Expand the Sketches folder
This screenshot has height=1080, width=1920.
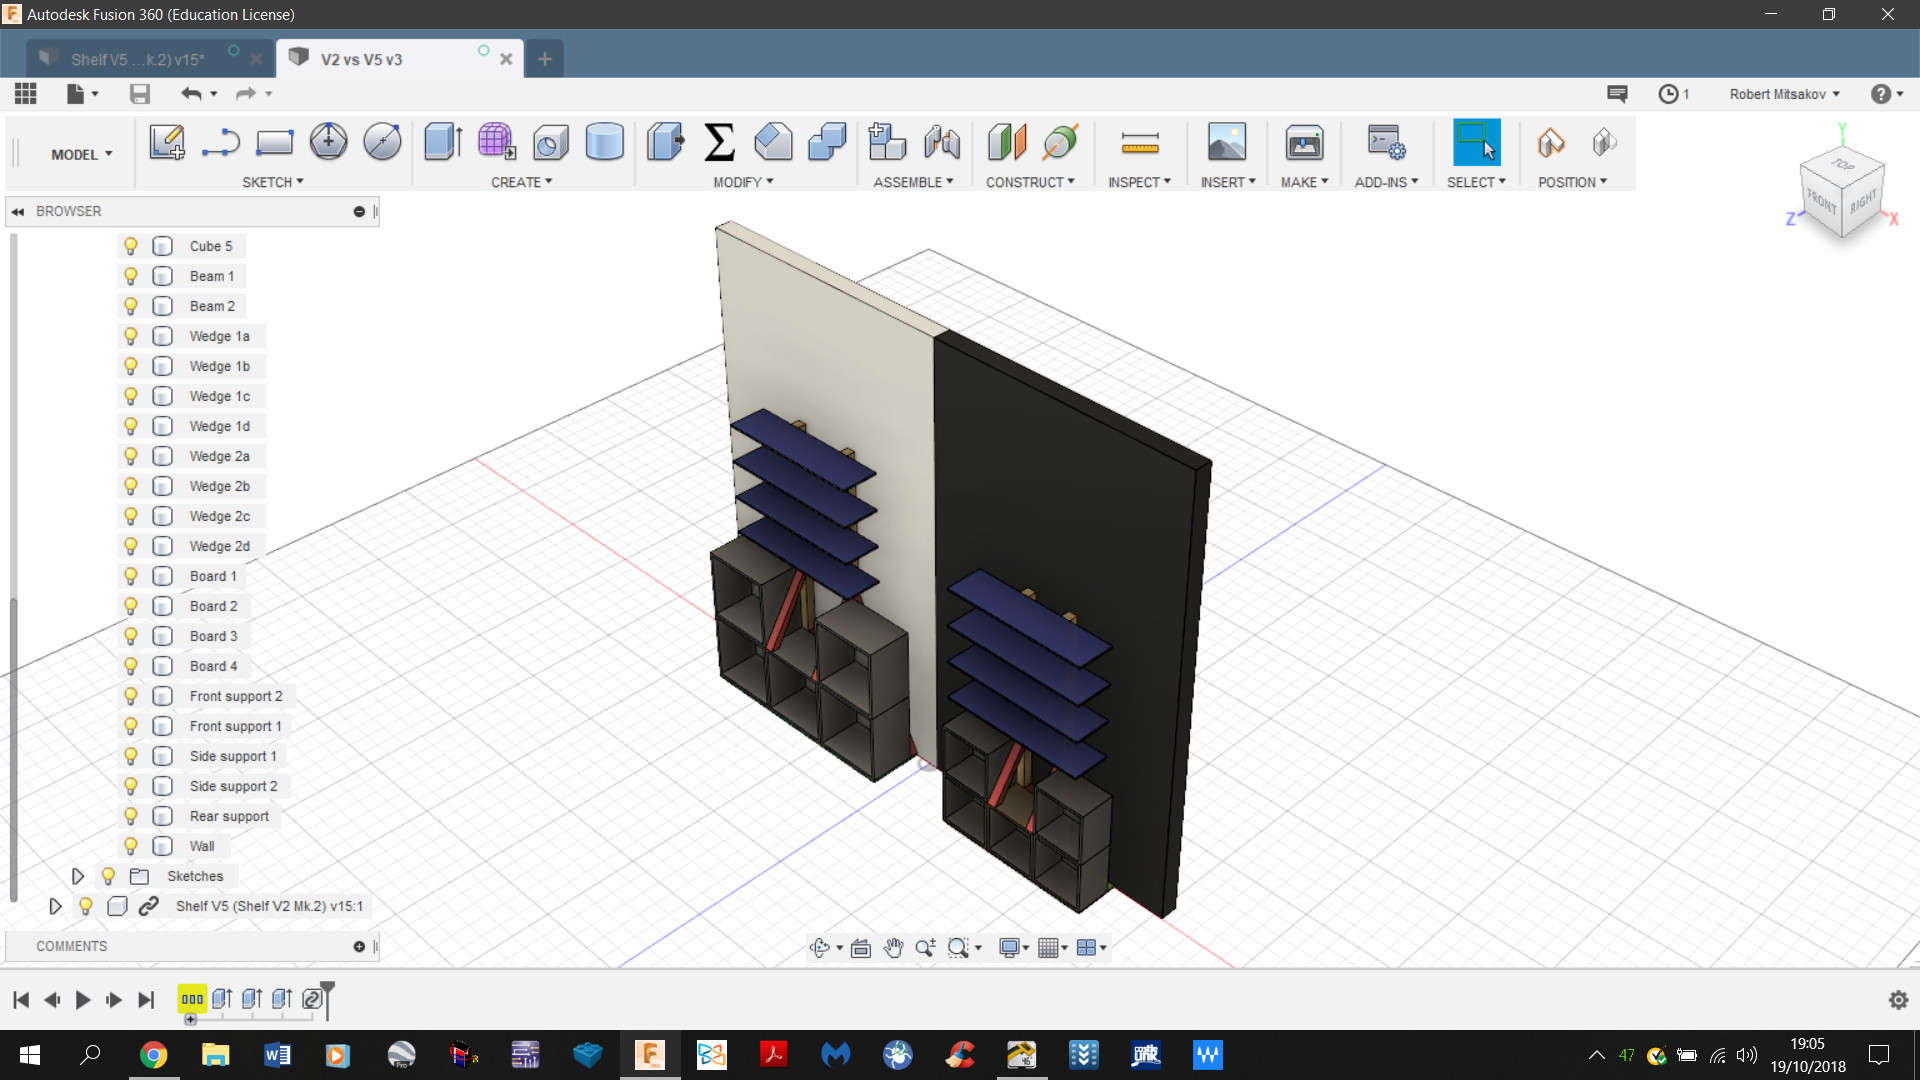78,876
